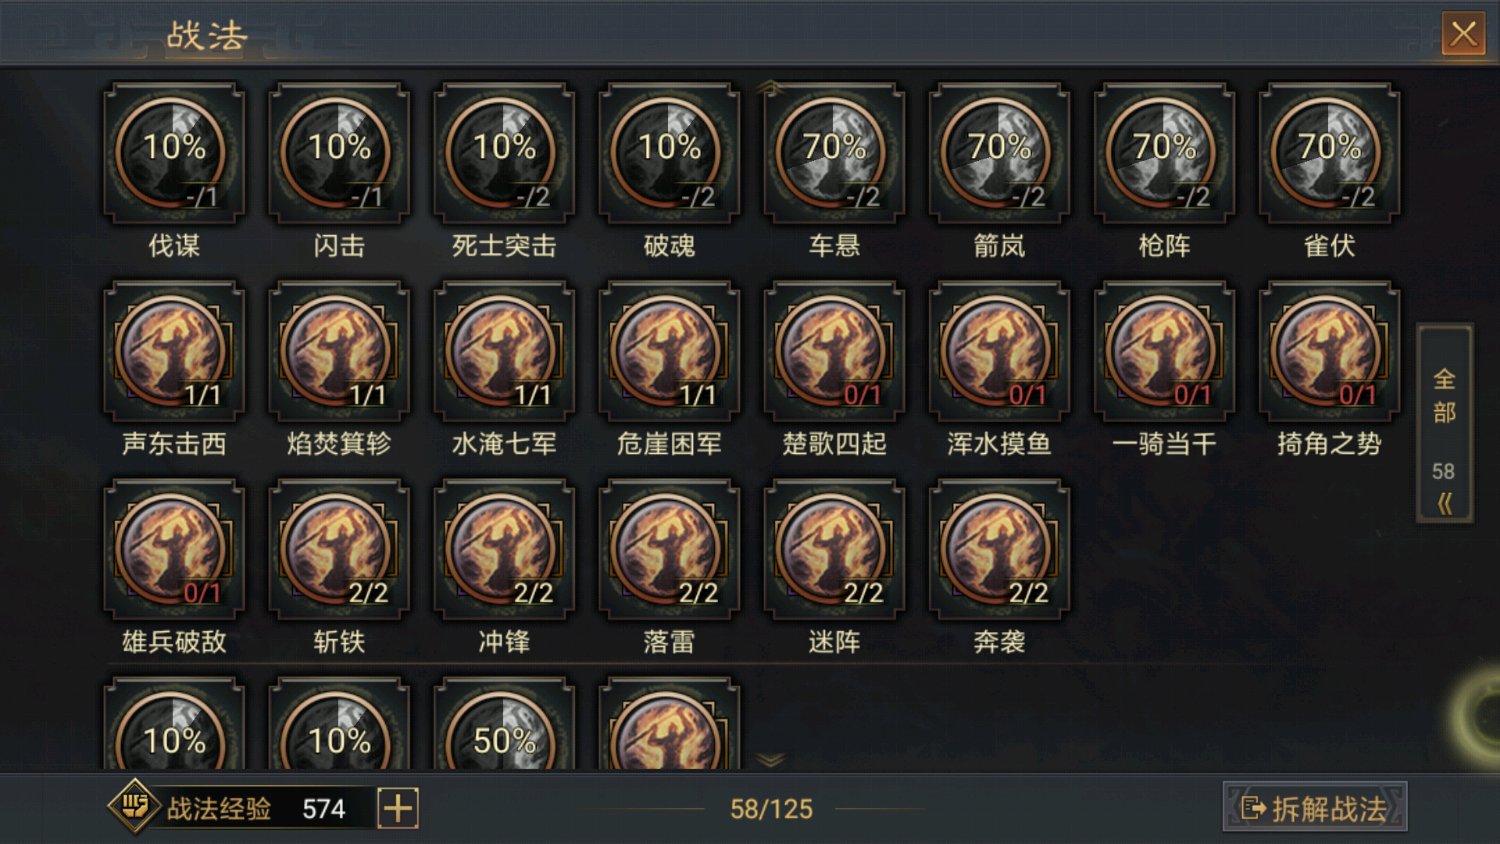
Task: Click the 战法经验 emblem icon
Action: [134, 807]
